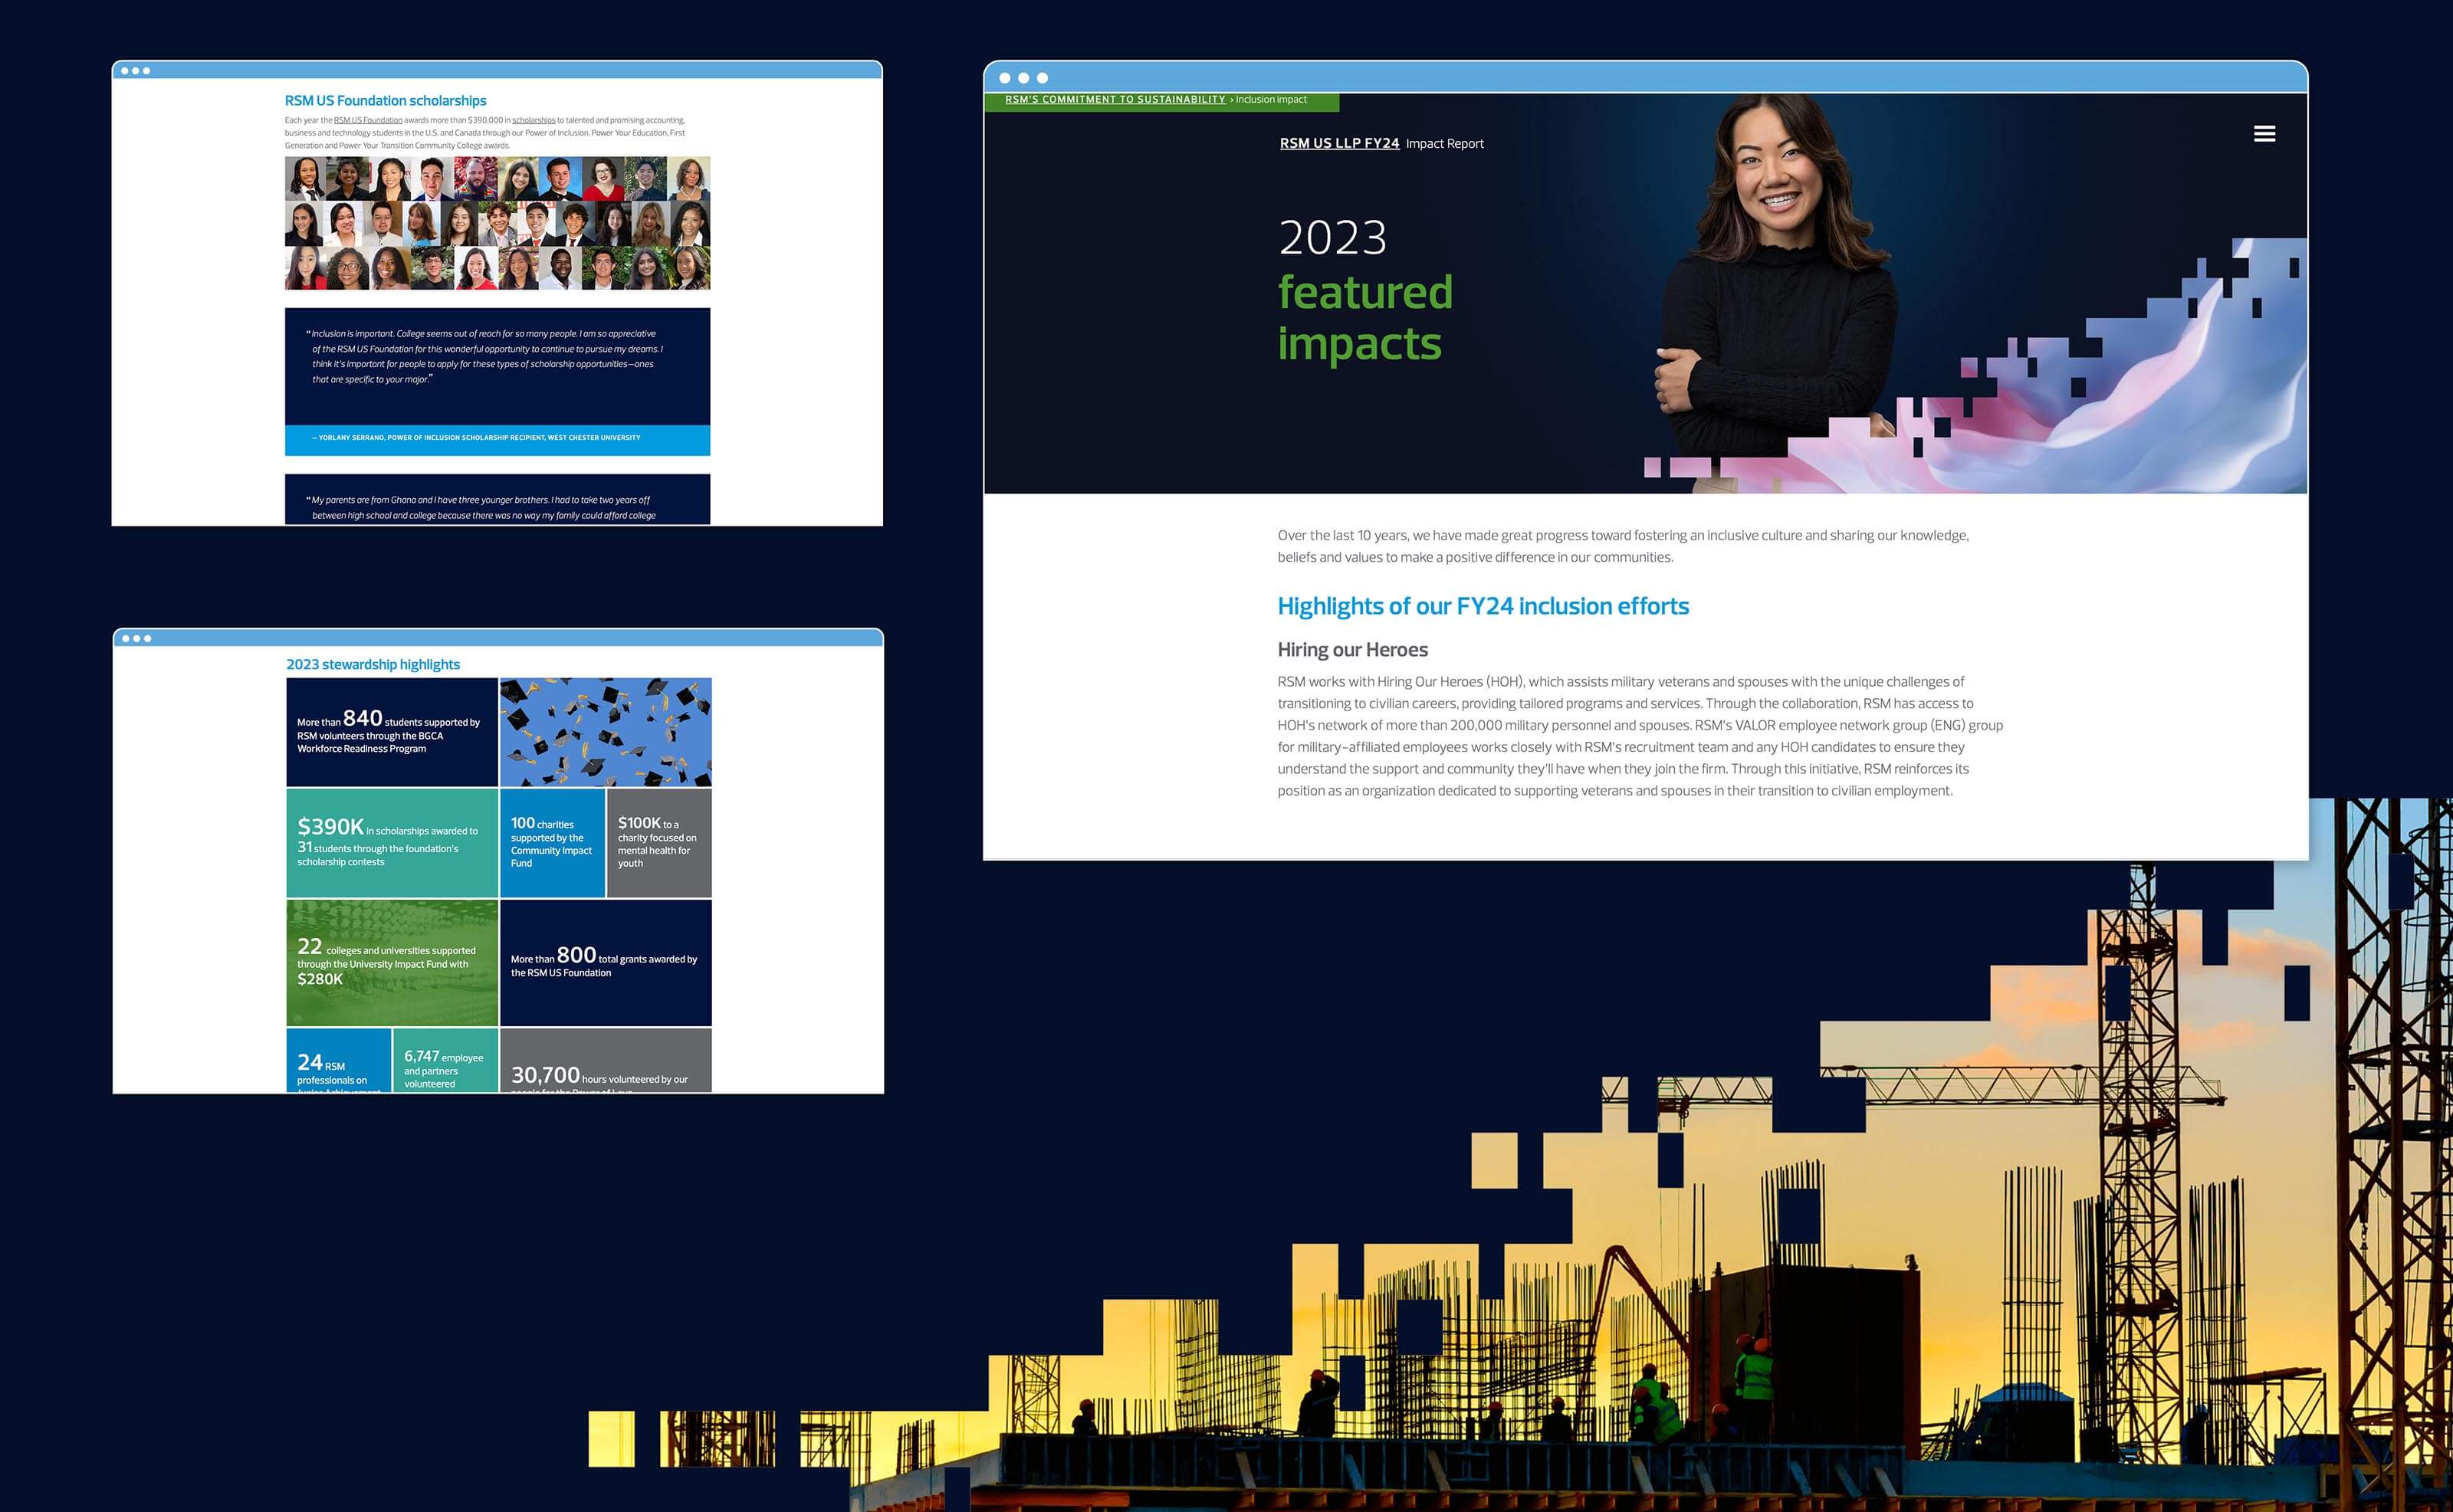Select the Highlights of our FY24 inclusion efforts heading

click(x=1483, y=606)
